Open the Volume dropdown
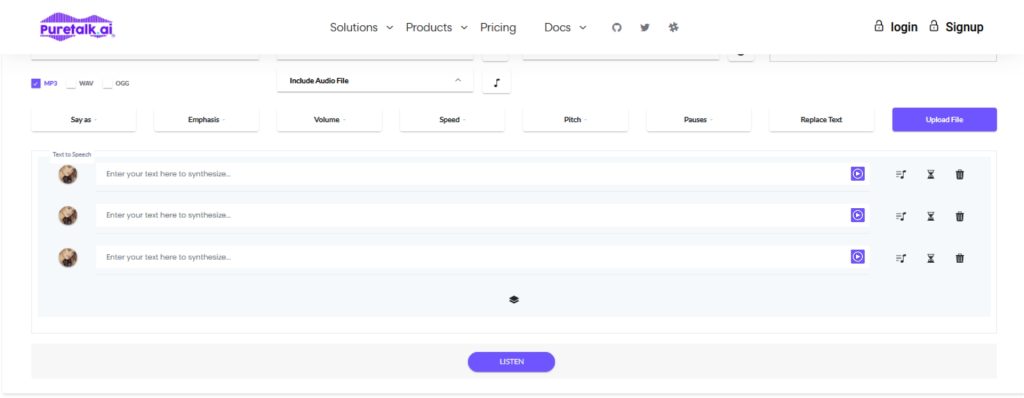 (x=329, y=120)
